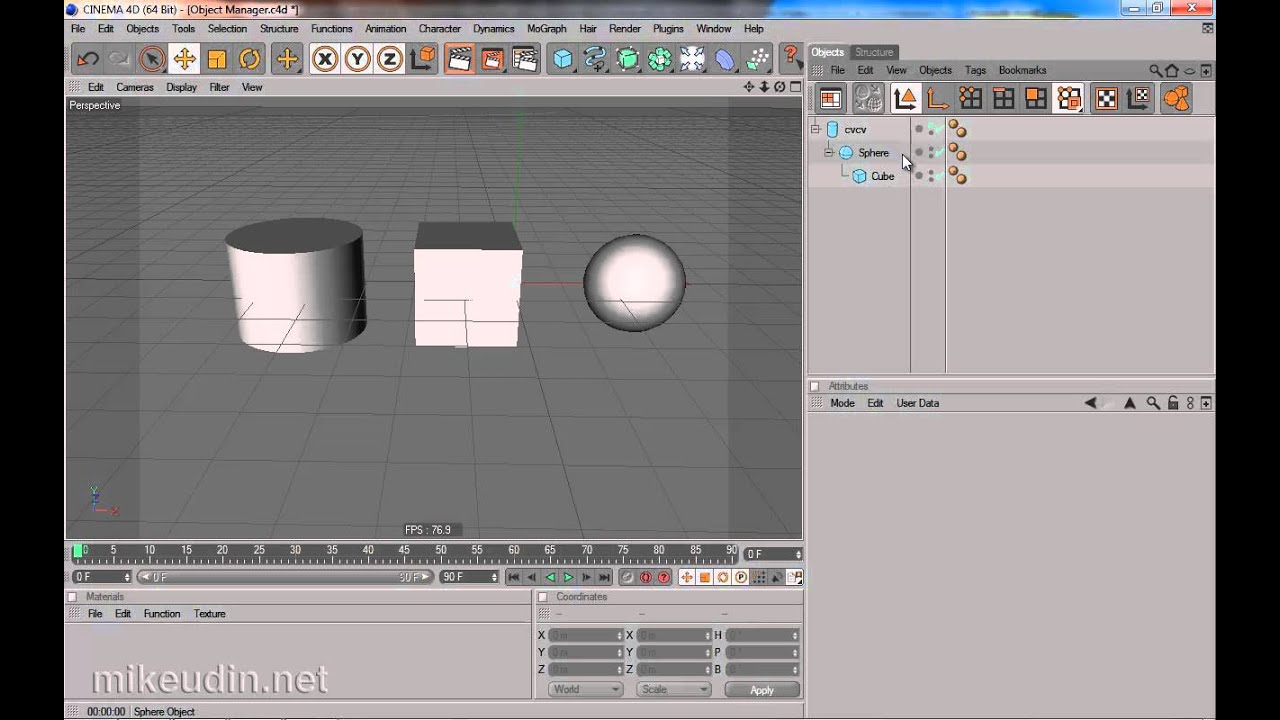Open the World coordinate dropdown
Viewport: 1280px width, 720px height.
pos(585,690)
